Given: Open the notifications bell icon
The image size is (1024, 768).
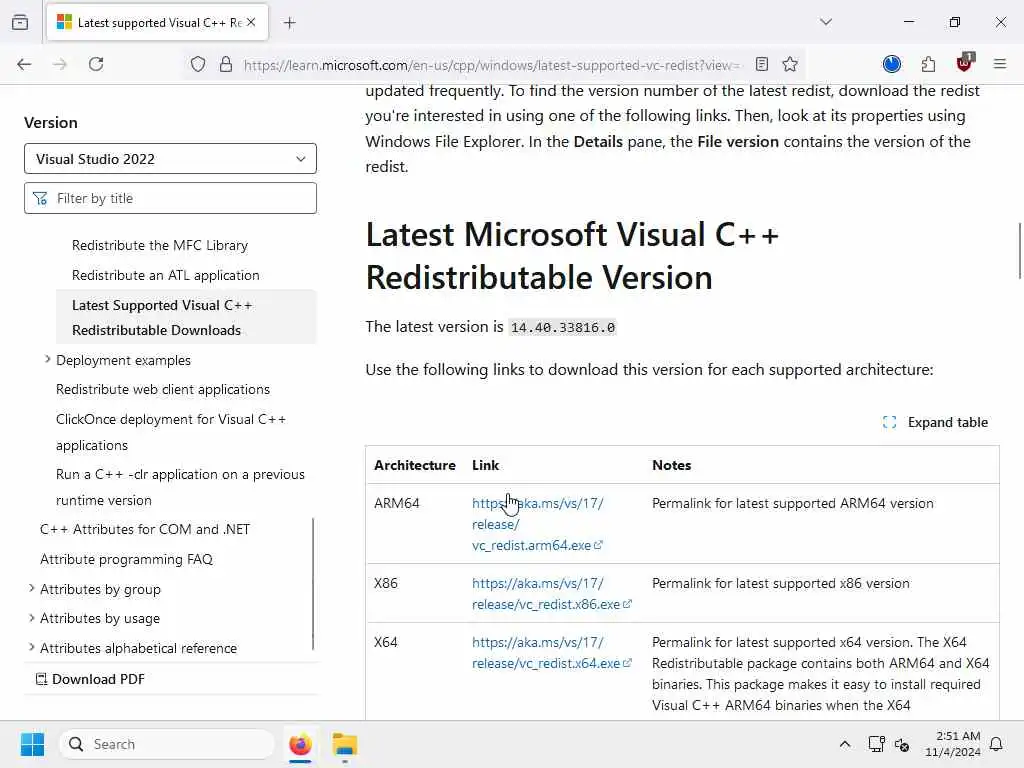Looking at the screenshot, I should point(997,744).
